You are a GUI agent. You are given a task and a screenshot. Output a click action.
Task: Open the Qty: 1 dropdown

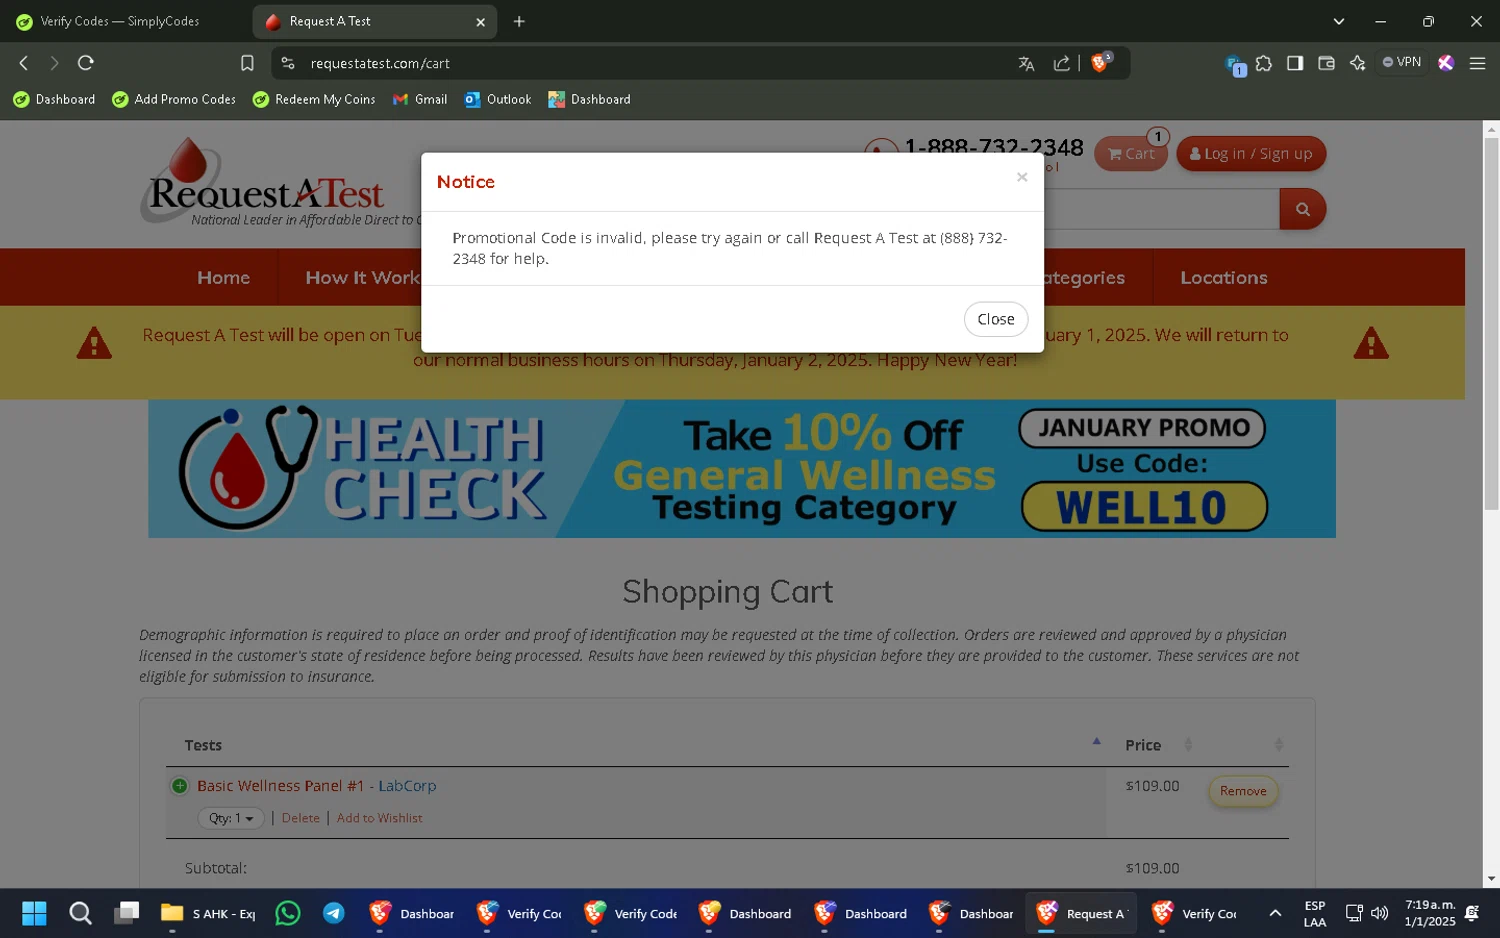click(231, 818)
